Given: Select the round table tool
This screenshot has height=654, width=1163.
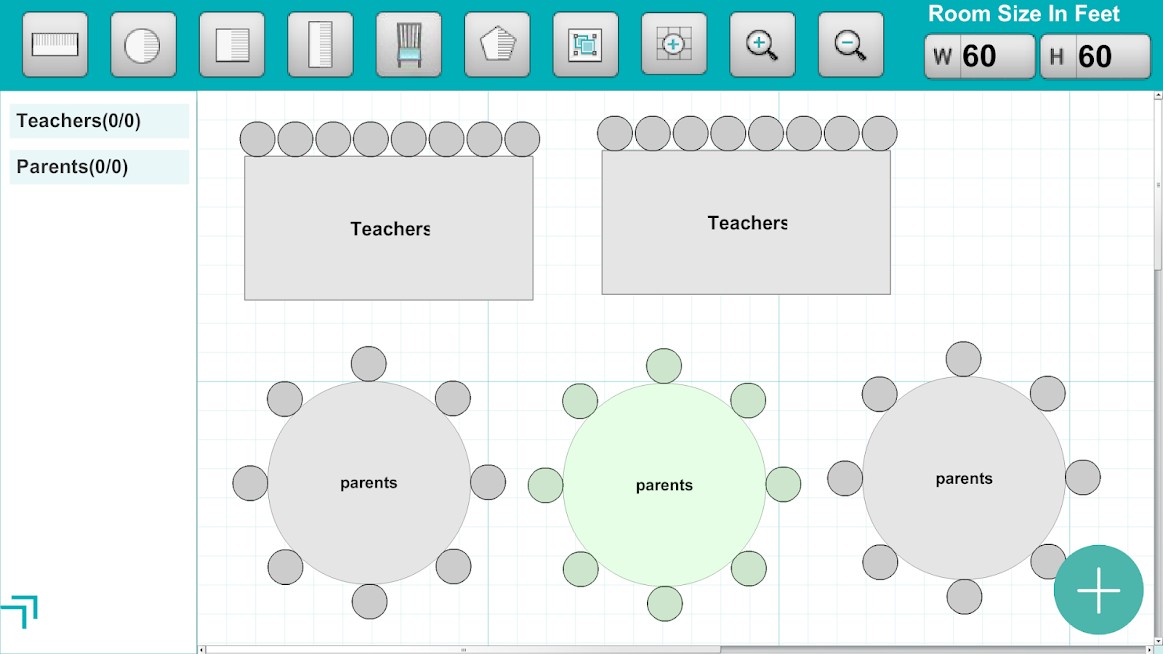Looking at the screenshot, I should pyautogui.click(x=143, y=45).
